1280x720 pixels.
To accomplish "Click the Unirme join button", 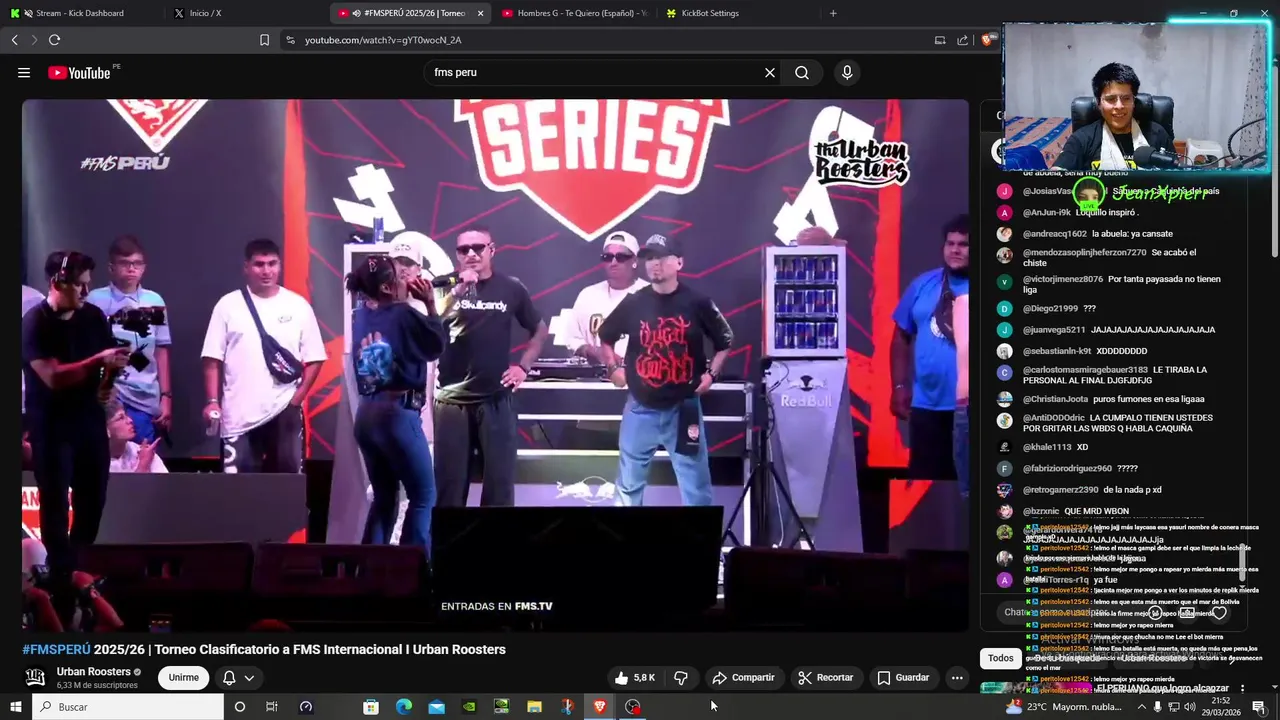I will tap(183, 678).
